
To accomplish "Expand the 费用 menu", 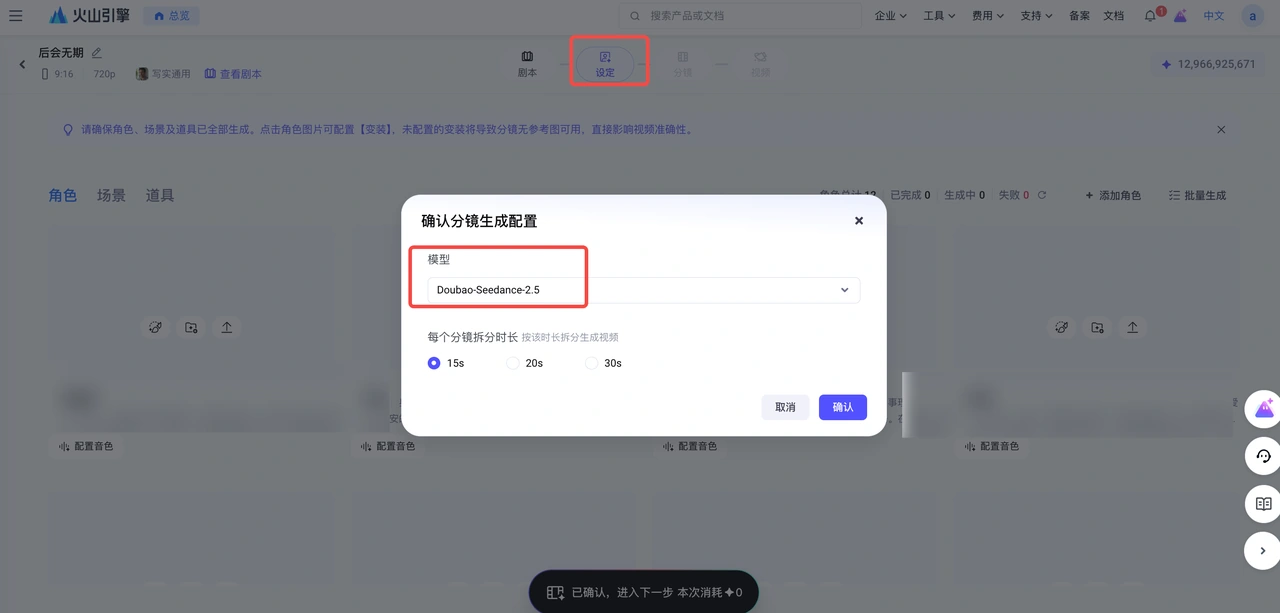I will 988,16.
